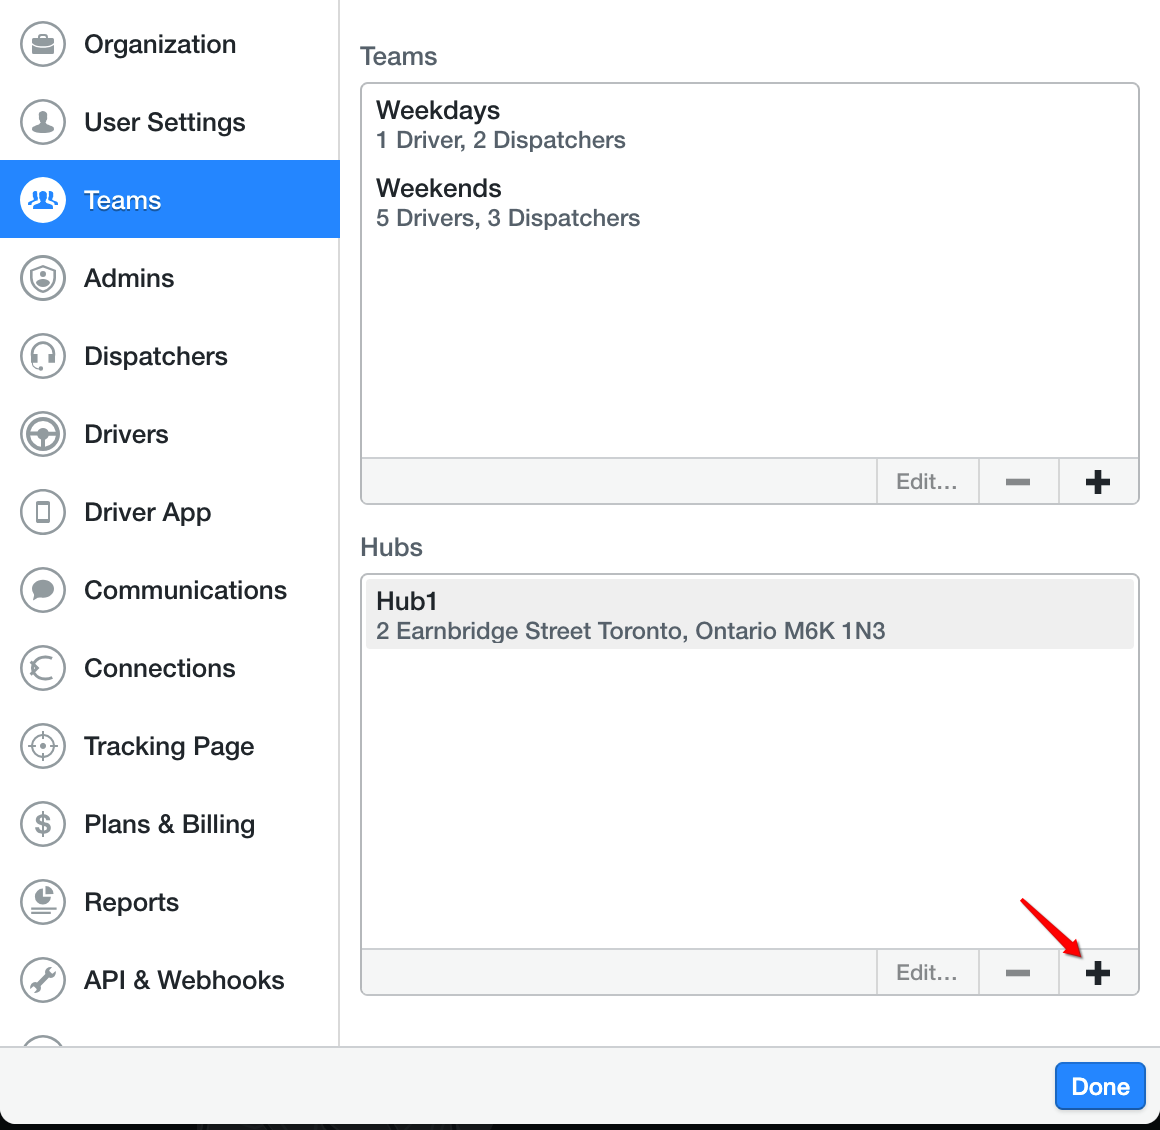
Task: Remove selected team with minus button
Action: (x=1018, y=482)
